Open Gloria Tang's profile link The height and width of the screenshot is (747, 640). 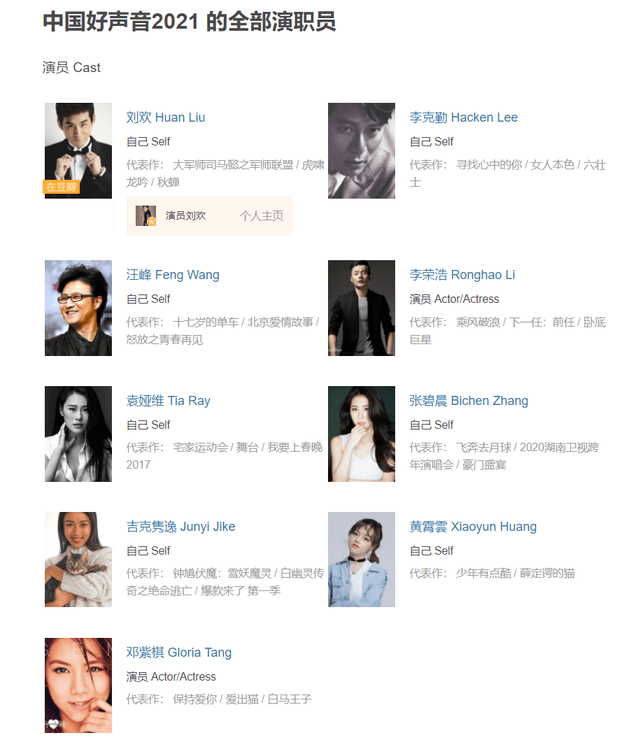[179, 652]
